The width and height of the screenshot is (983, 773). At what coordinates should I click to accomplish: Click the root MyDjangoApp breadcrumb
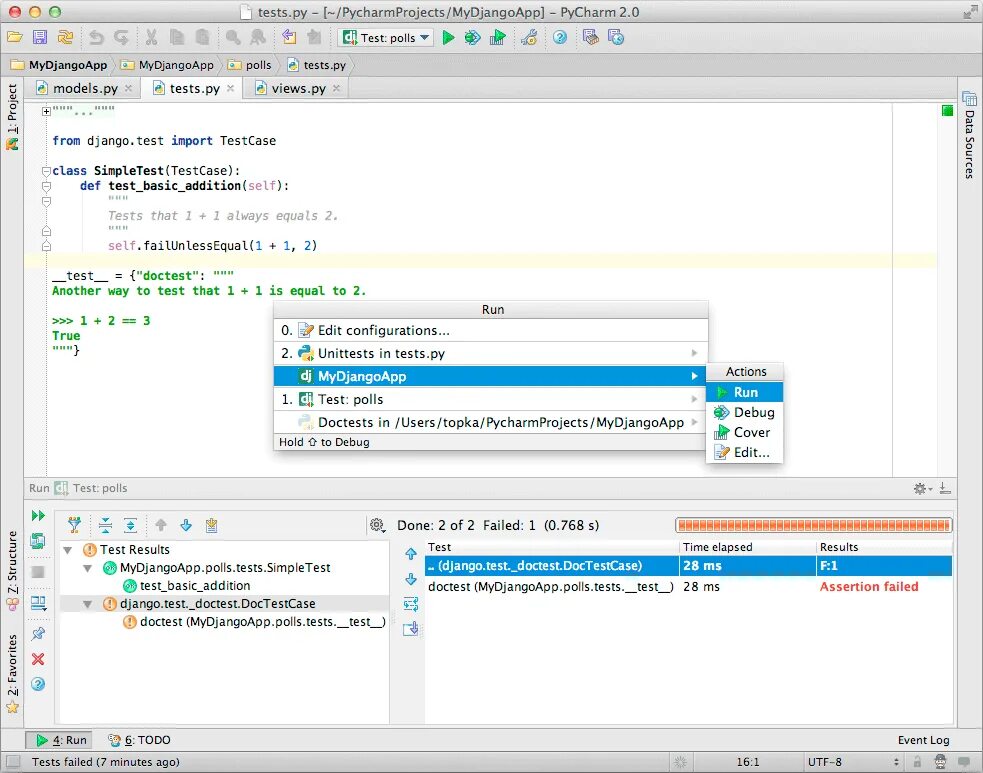pyautogui.click(x=60, y=65)
